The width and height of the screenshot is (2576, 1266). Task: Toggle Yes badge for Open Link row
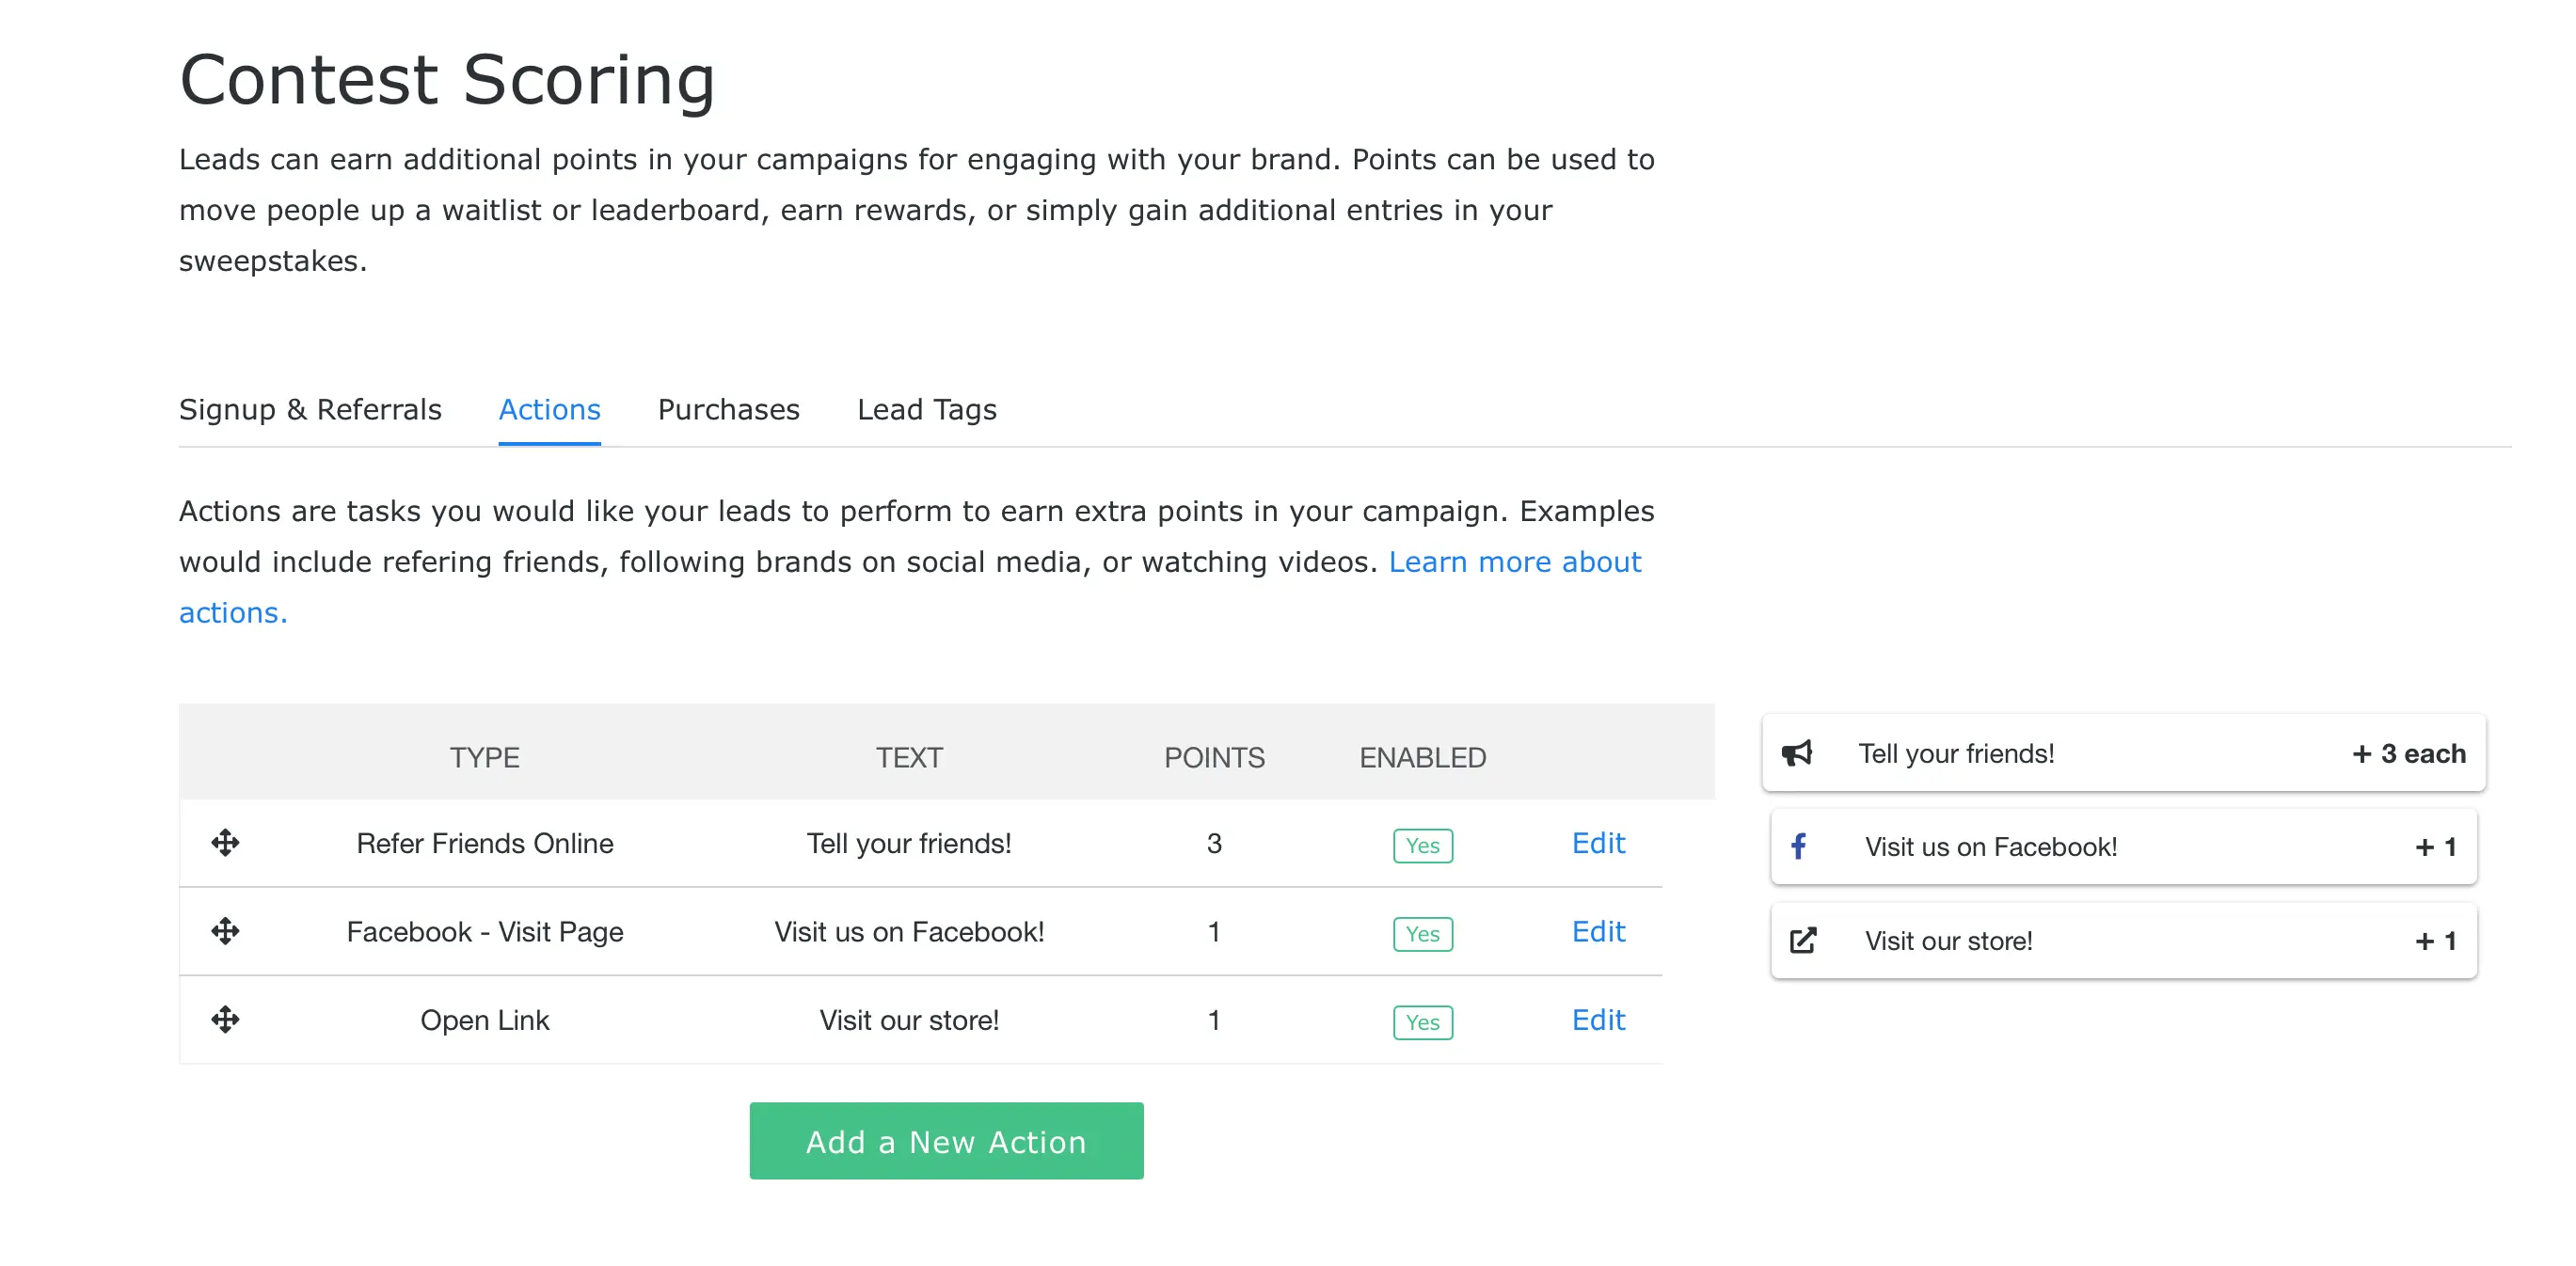(x=1422, y=1021)
